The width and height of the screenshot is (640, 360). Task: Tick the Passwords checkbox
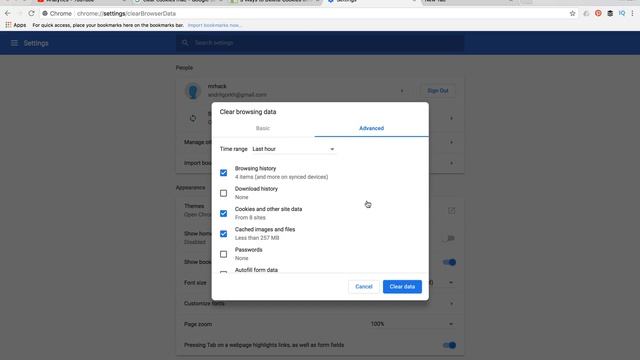(x=223, y=254)
